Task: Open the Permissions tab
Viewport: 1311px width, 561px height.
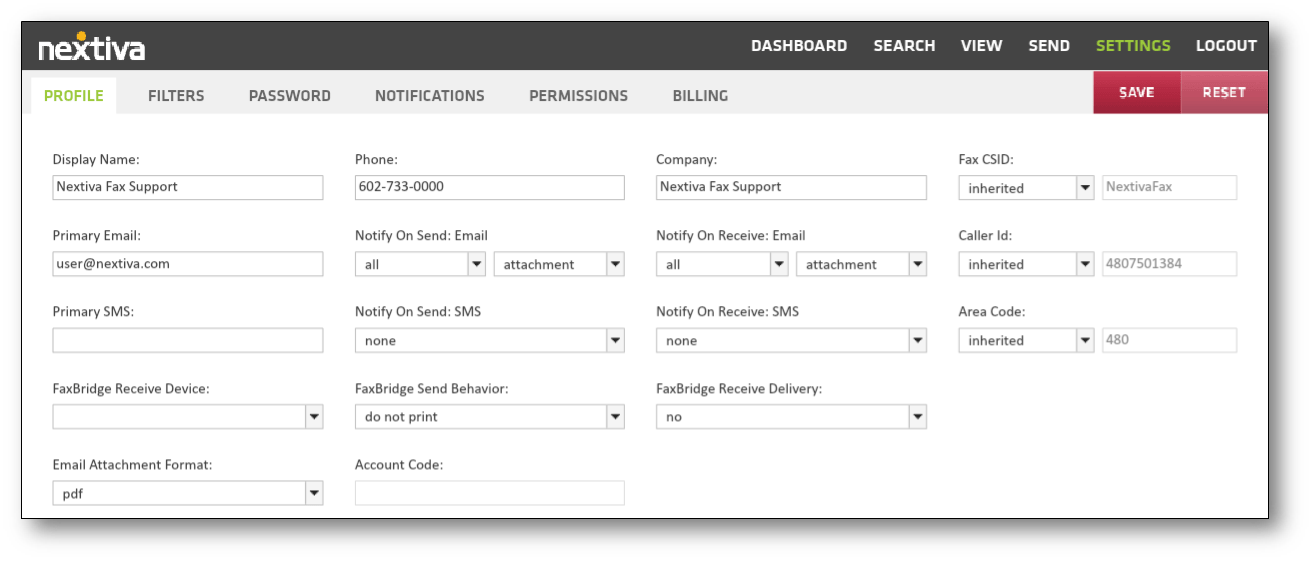Action: 579,96
